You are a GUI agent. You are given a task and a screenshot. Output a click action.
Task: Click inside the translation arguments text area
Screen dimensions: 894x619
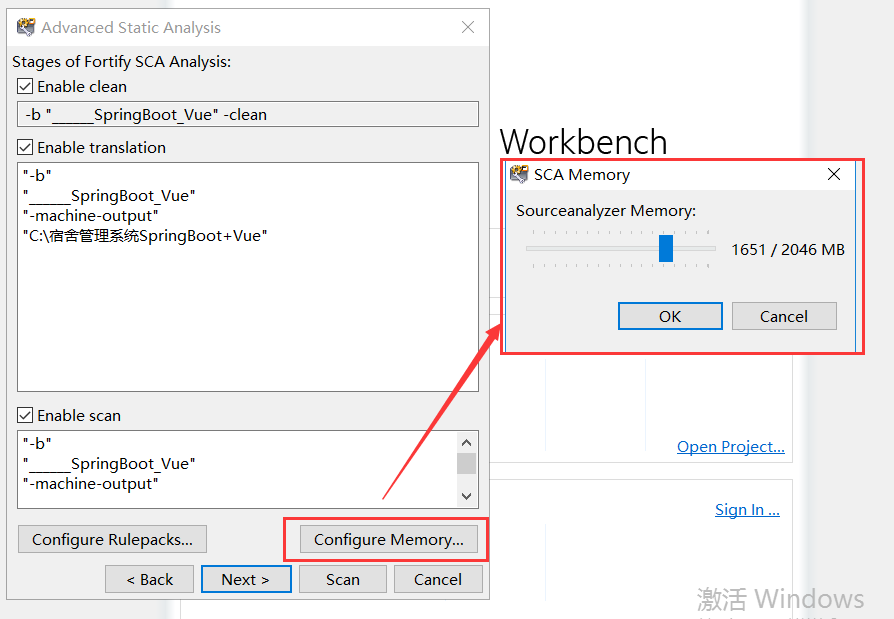coord(248,277)
